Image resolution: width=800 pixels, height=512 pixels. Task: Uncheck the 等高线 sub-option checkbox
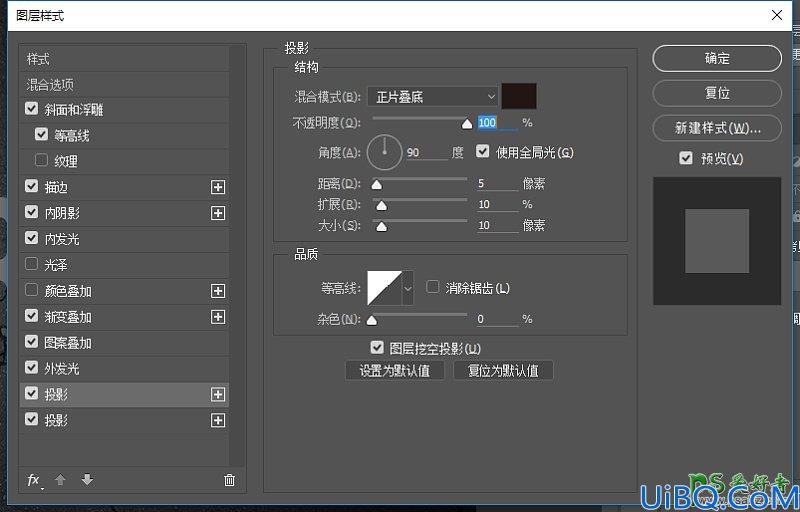(41, 135)
